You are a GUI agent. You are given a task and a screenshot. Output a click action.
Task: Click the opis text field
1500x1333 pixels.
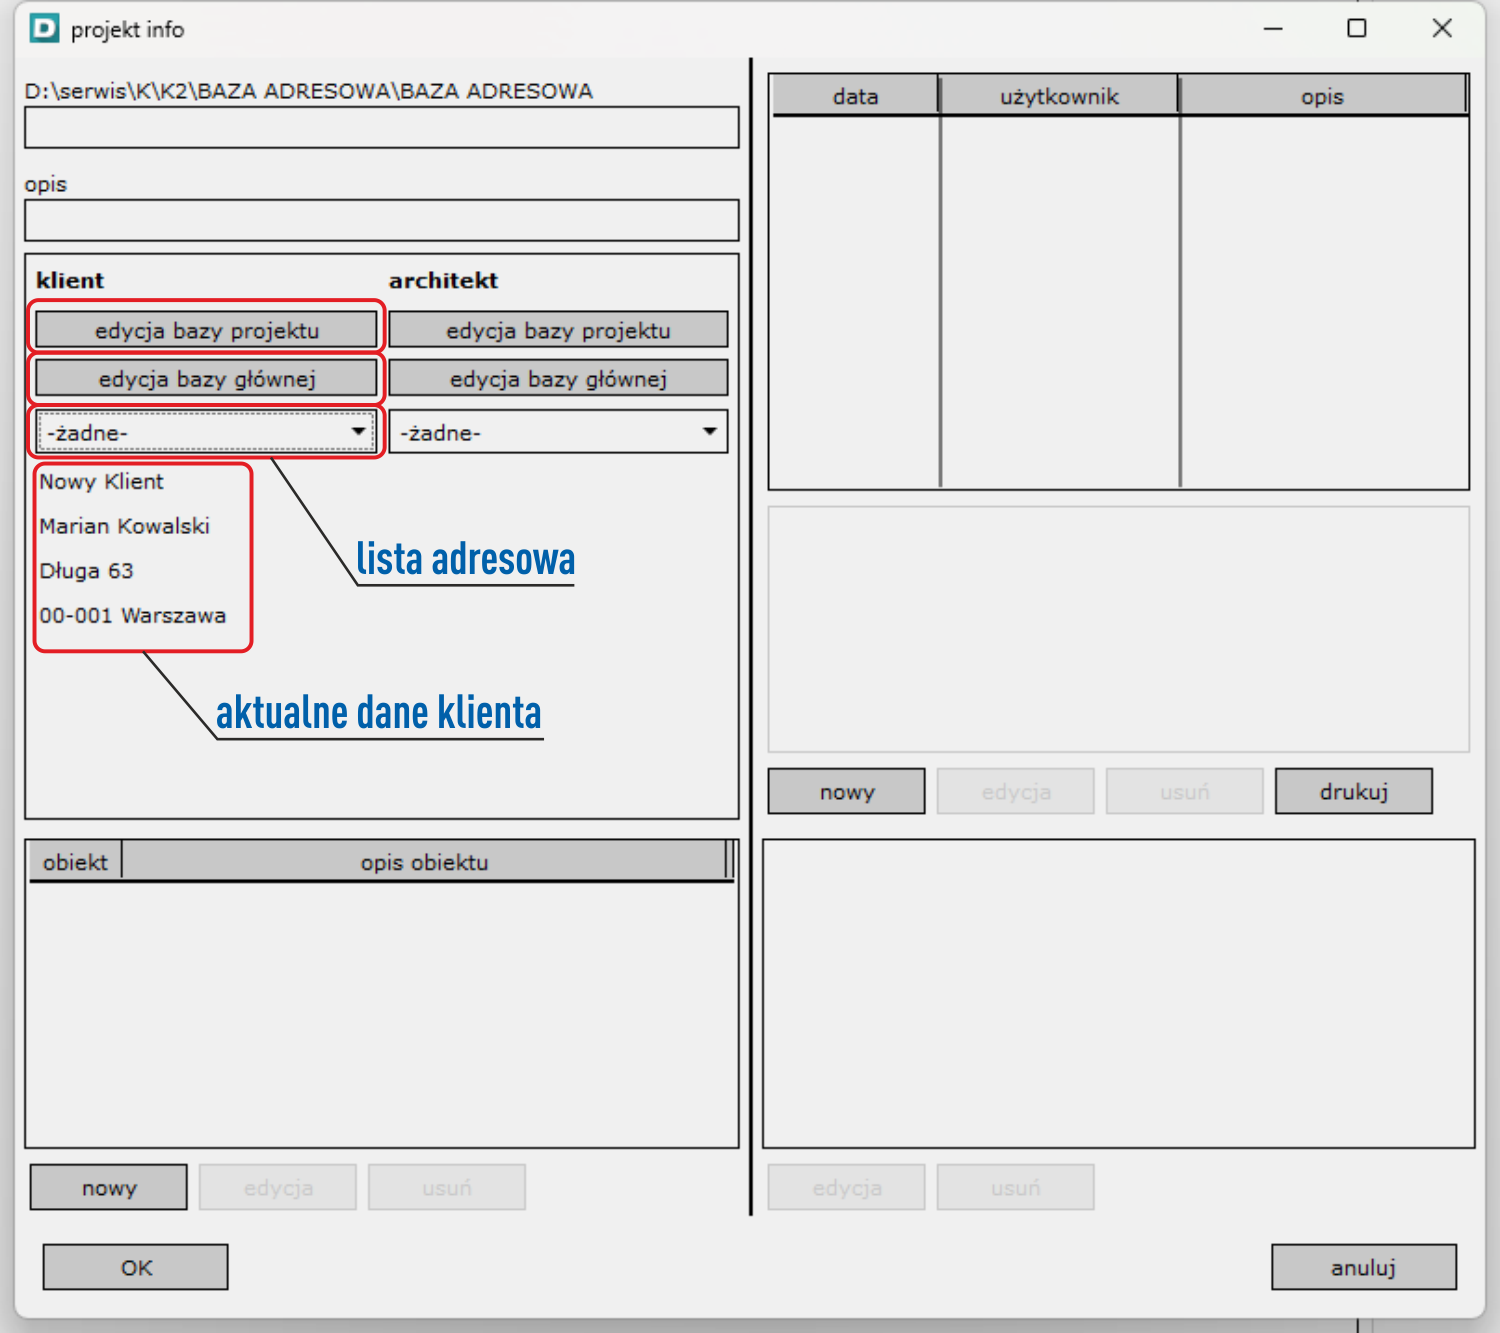tap(381, 220)
